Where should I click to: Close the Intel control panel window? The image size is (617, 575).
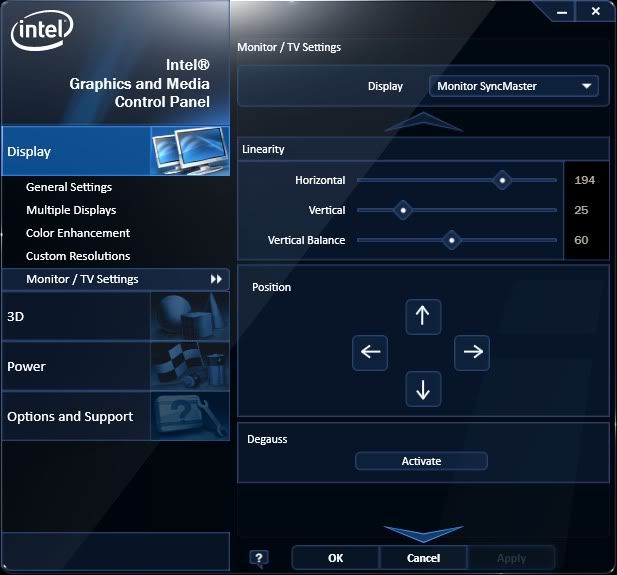tap(595, 11)
